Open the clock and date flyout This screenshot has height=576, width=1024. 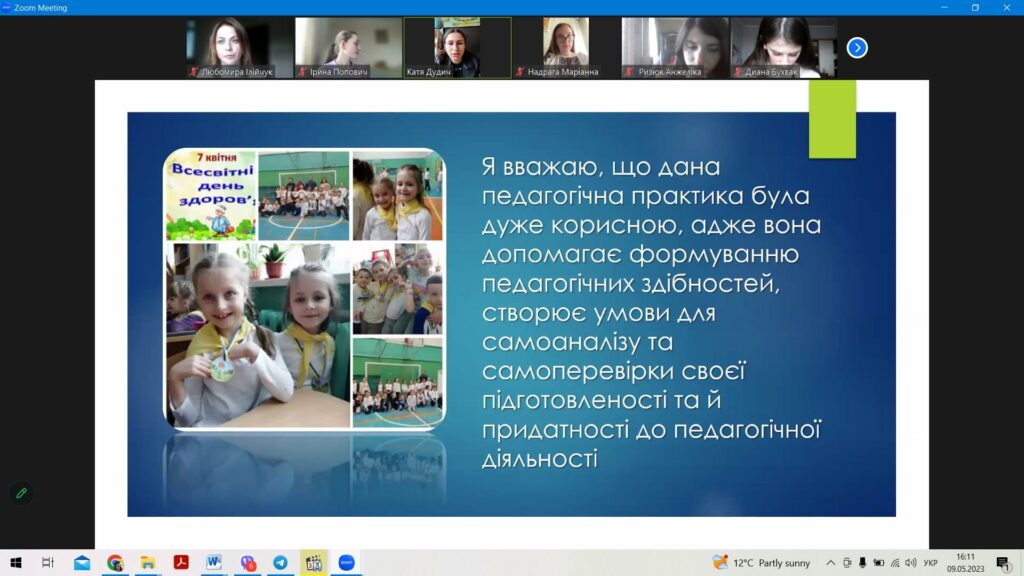[x=965, y=562]
